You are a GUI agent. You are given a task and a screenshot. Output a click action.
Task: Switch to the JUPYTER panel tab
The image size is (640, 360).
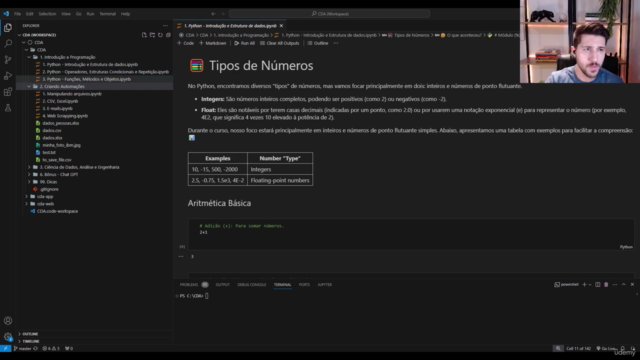tap(324, 284)
